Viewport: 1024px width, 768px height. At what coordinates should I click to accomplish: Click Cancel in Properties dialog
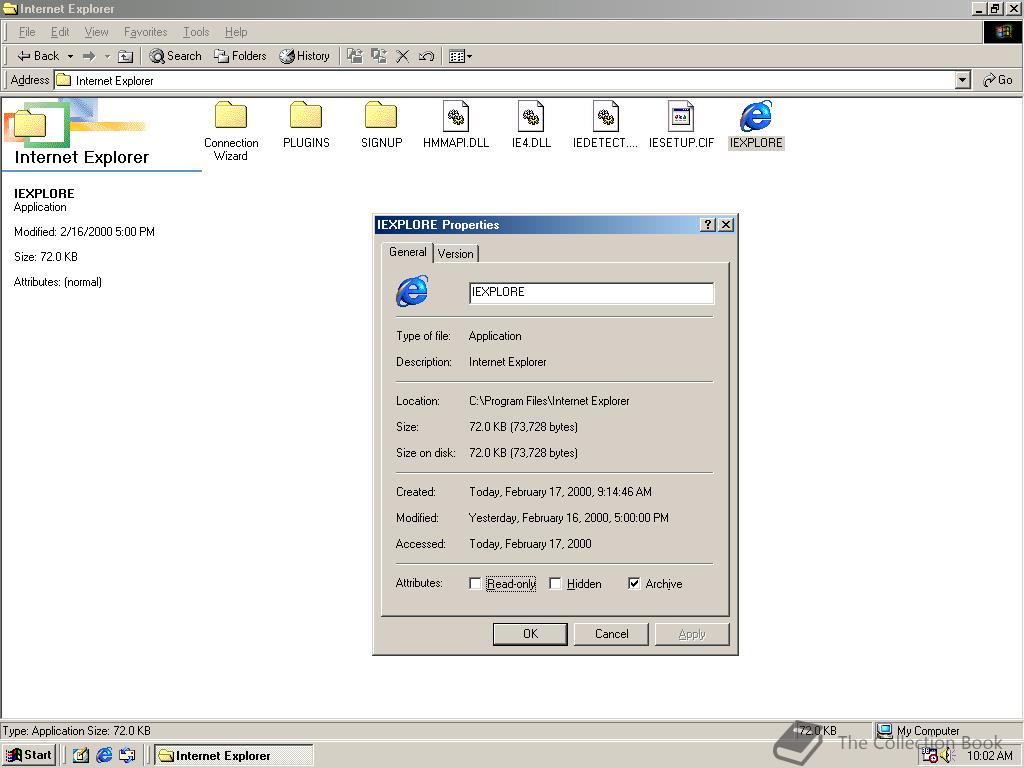[x=611, y=633]
